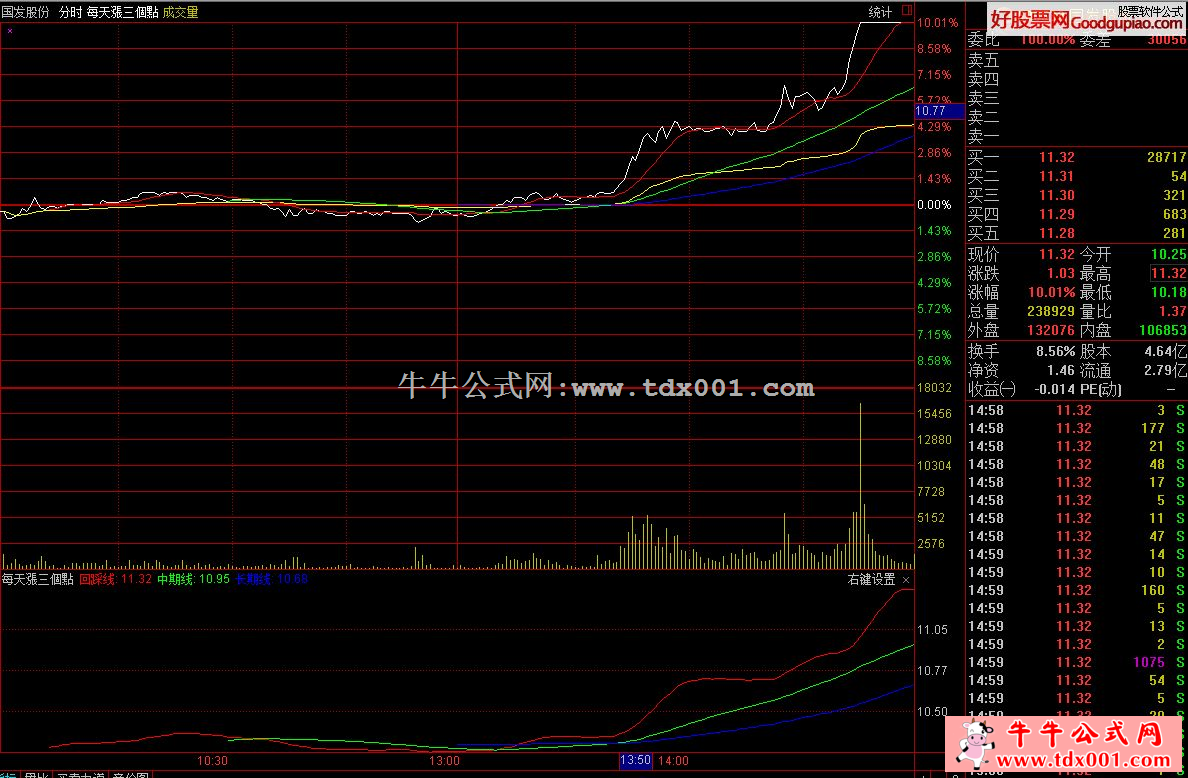Click the boxed 最高 price 11.32
Screen dimensions: 1188x778
click(1168, 273)
